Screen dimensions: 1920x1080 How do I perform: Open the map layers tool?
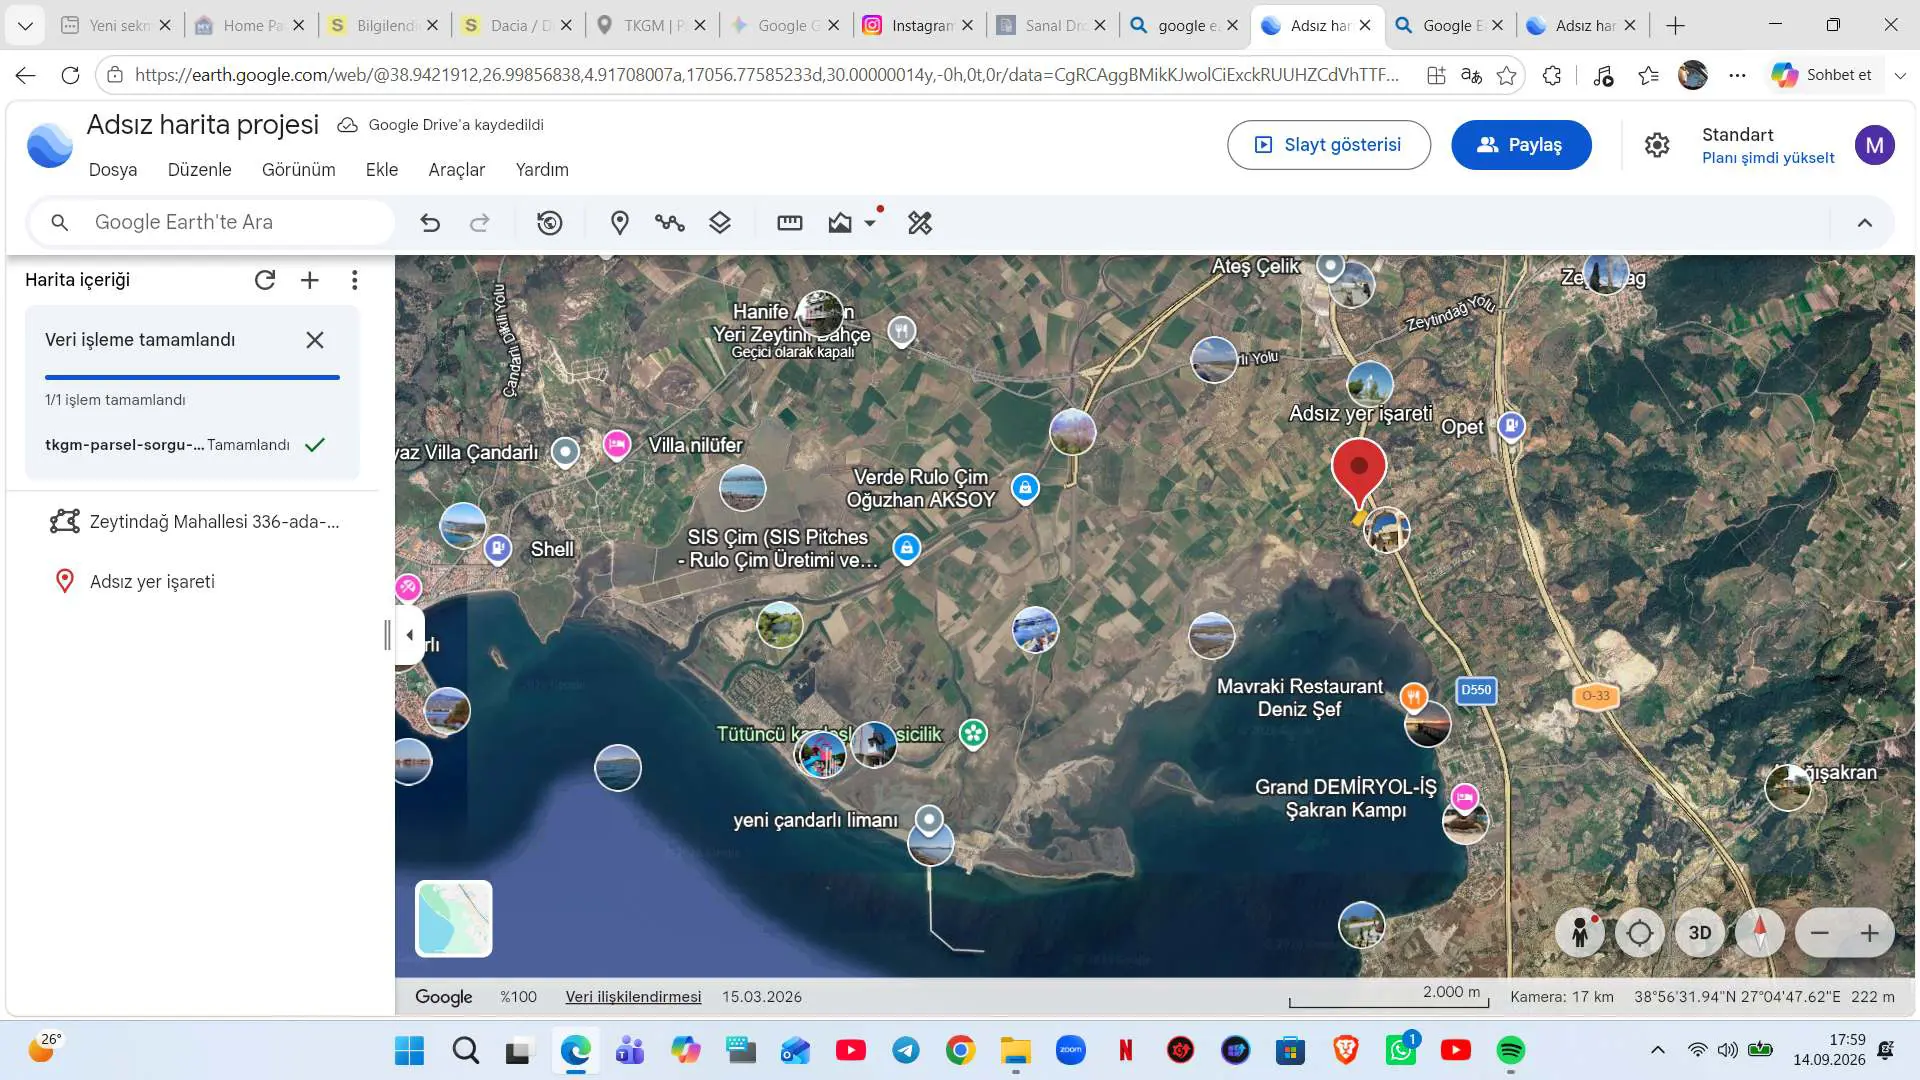tap(720, 223)
